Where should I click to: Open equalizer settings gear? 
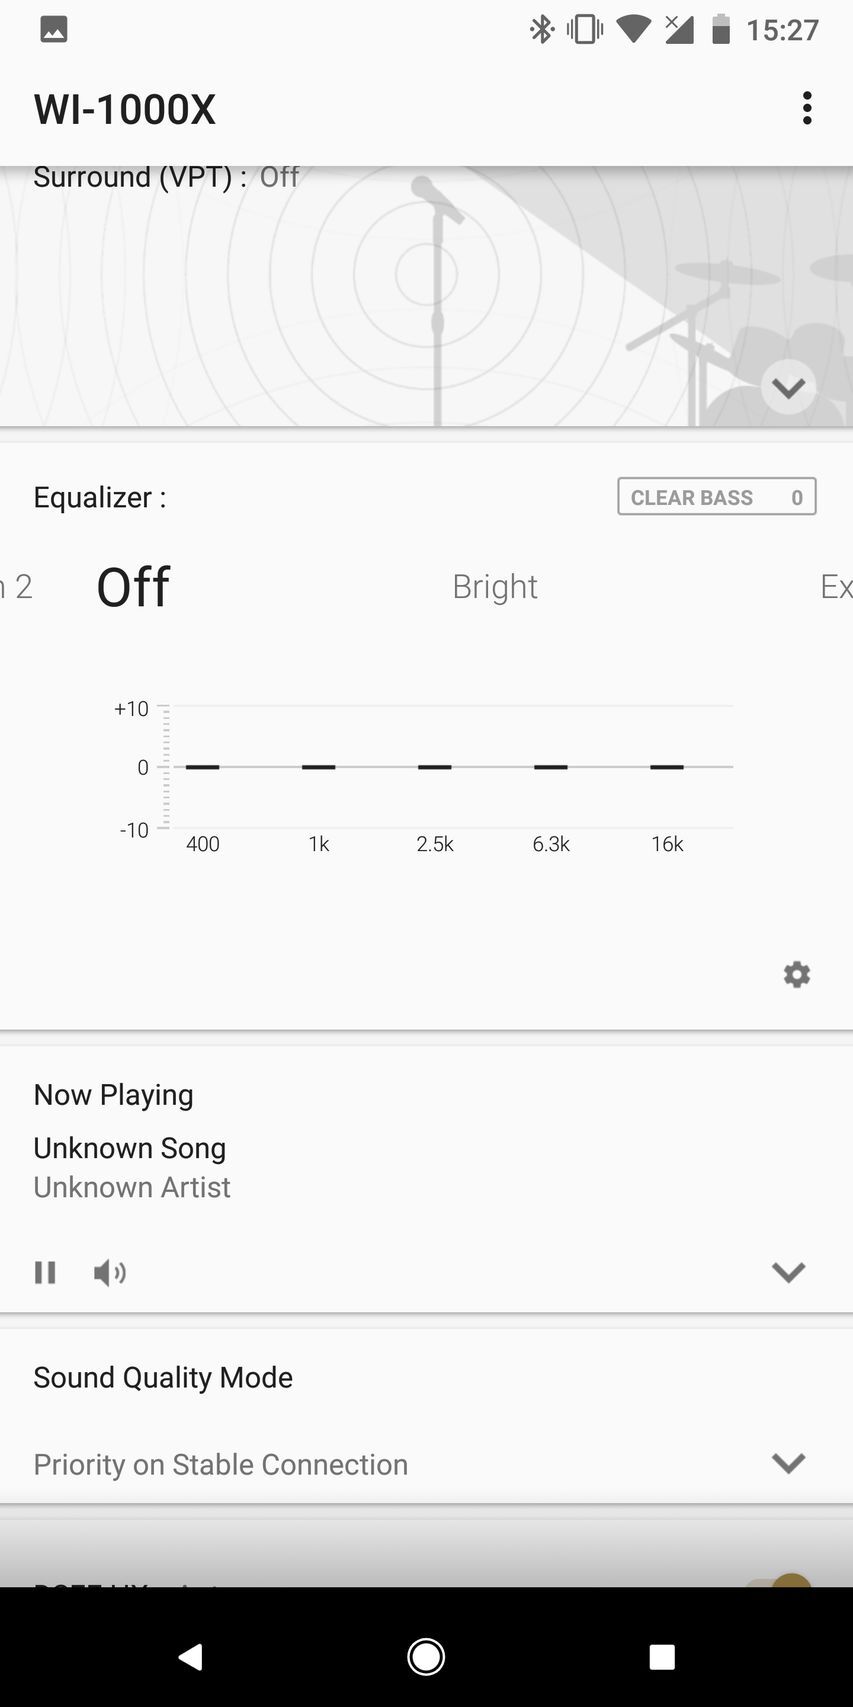pyautogui.click(x=796, y=974)
